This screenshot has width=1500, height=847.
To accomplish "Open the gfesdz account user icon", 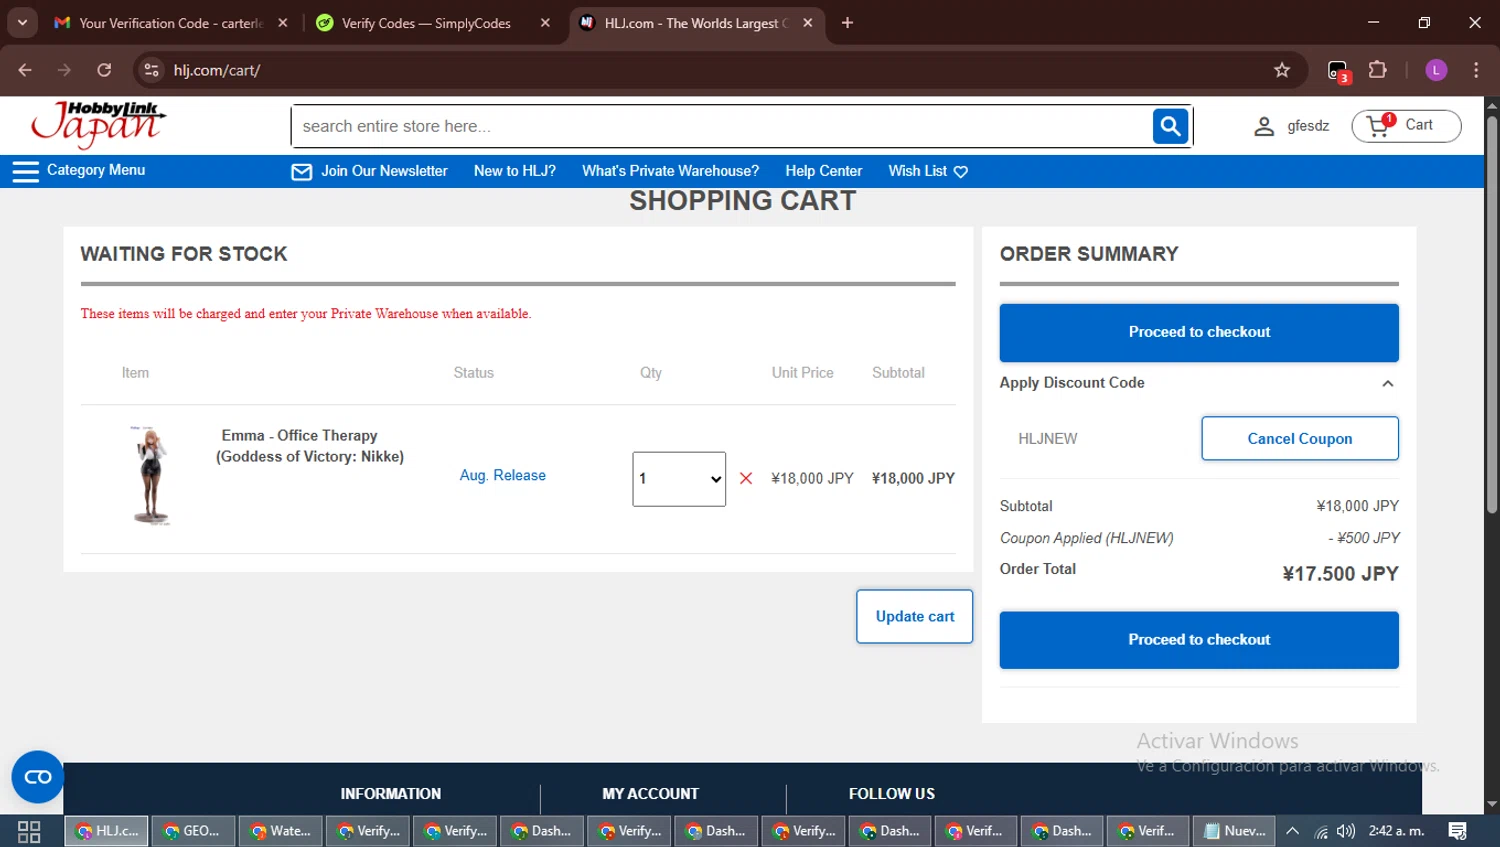I will [x=1264, y=126].
